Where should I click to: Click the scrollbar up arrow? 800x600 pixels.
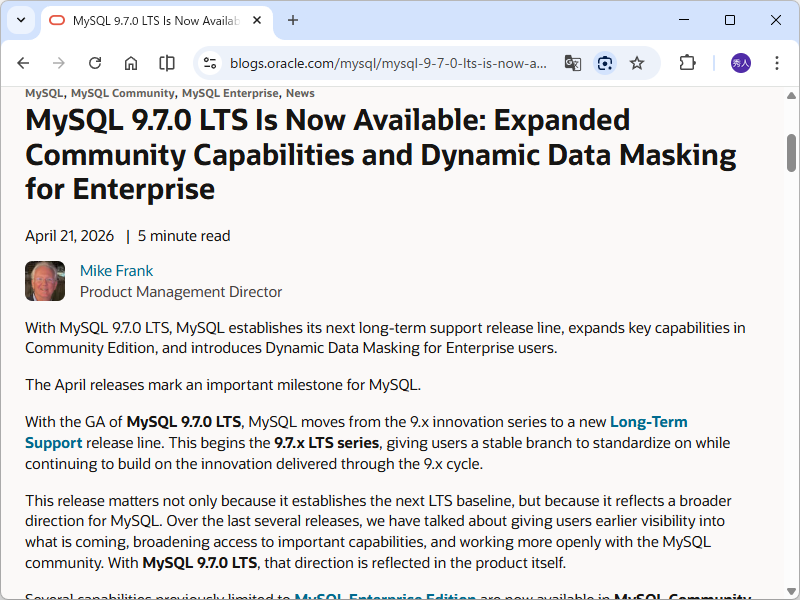(791, 95)
